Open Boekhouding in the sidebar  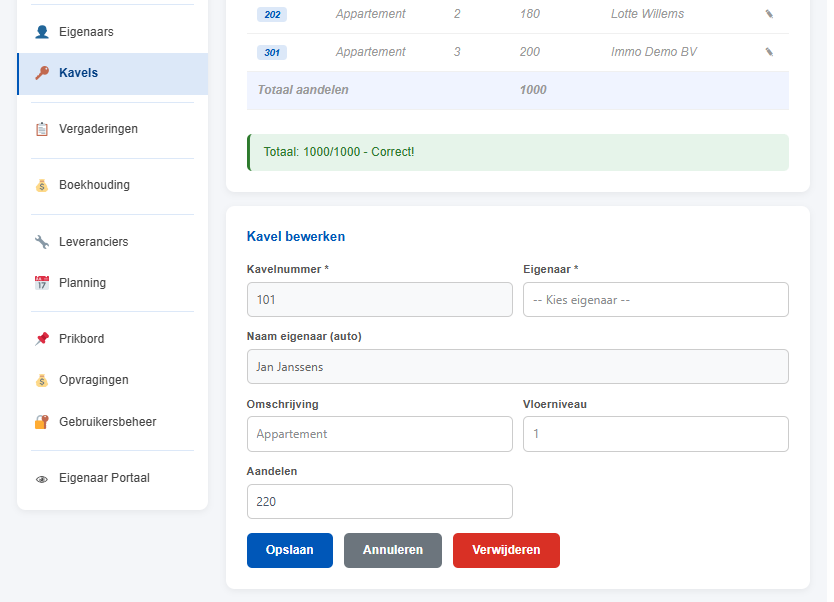pyautogui.click(x=112, y=185)
